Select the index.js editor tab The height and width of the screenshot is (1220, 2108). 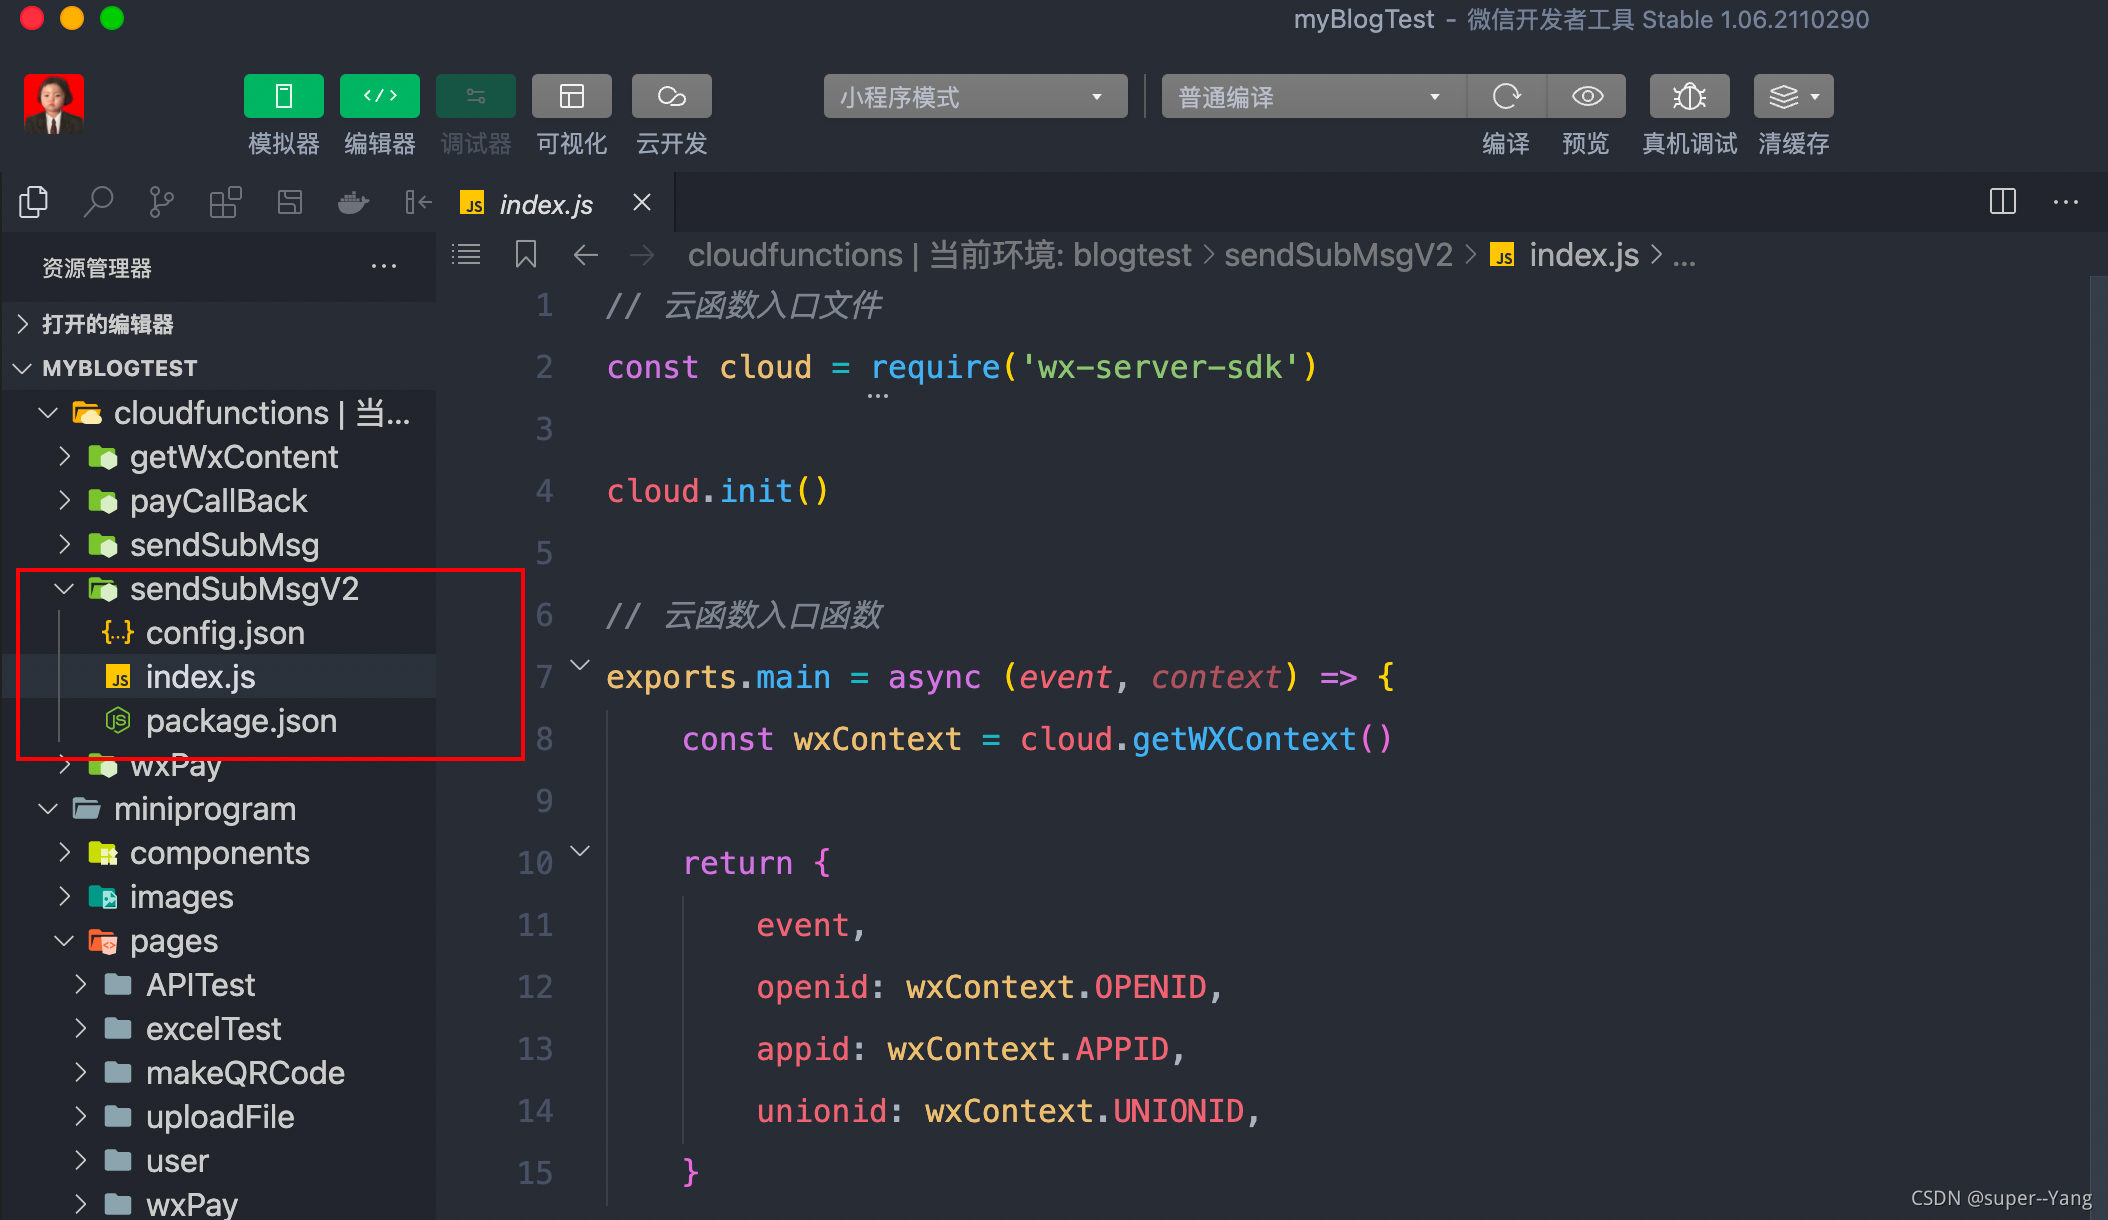tap(545, 204)
